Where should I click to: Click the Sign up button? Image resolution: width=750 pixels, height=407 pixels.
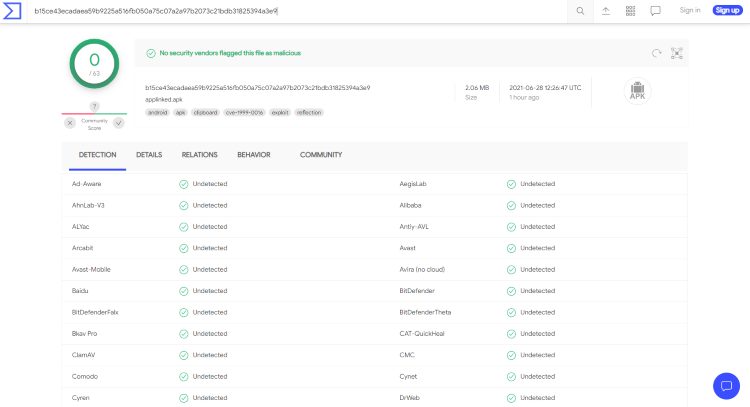tap(727, 10)
